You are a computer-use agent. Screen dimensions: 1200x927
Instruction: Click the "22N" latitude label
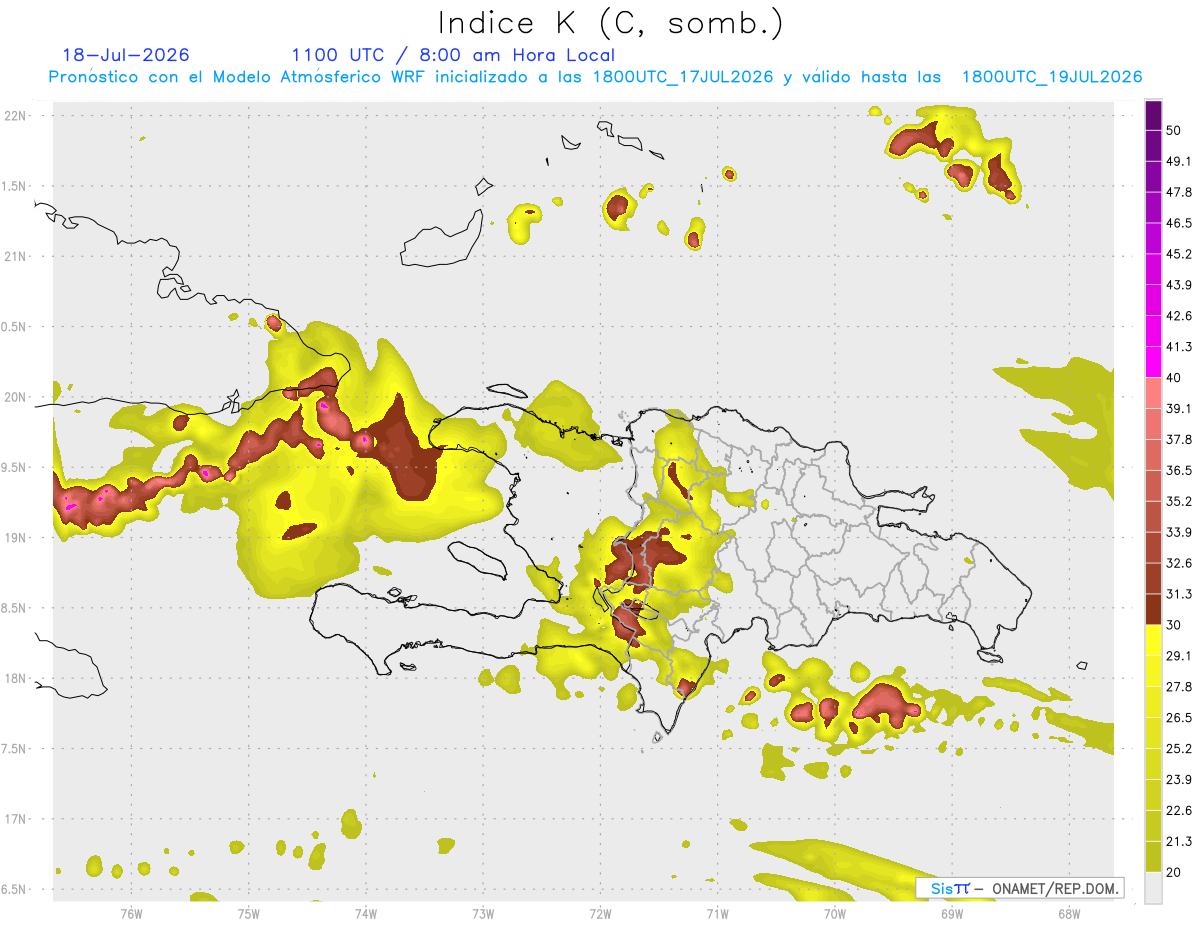click(x=17, y=116)
